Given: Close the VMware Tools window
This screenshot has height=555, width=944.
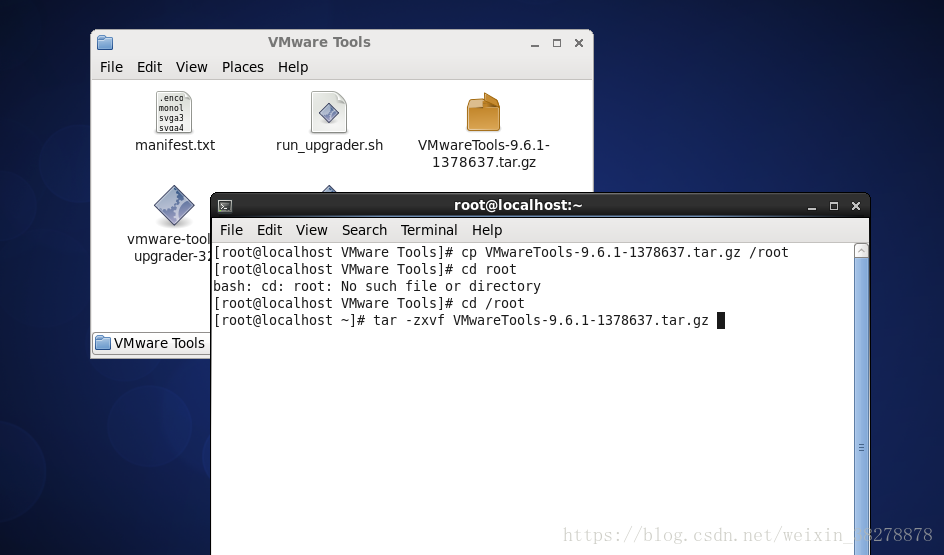Looking at the screenshot, I should [x=579, y=43].
